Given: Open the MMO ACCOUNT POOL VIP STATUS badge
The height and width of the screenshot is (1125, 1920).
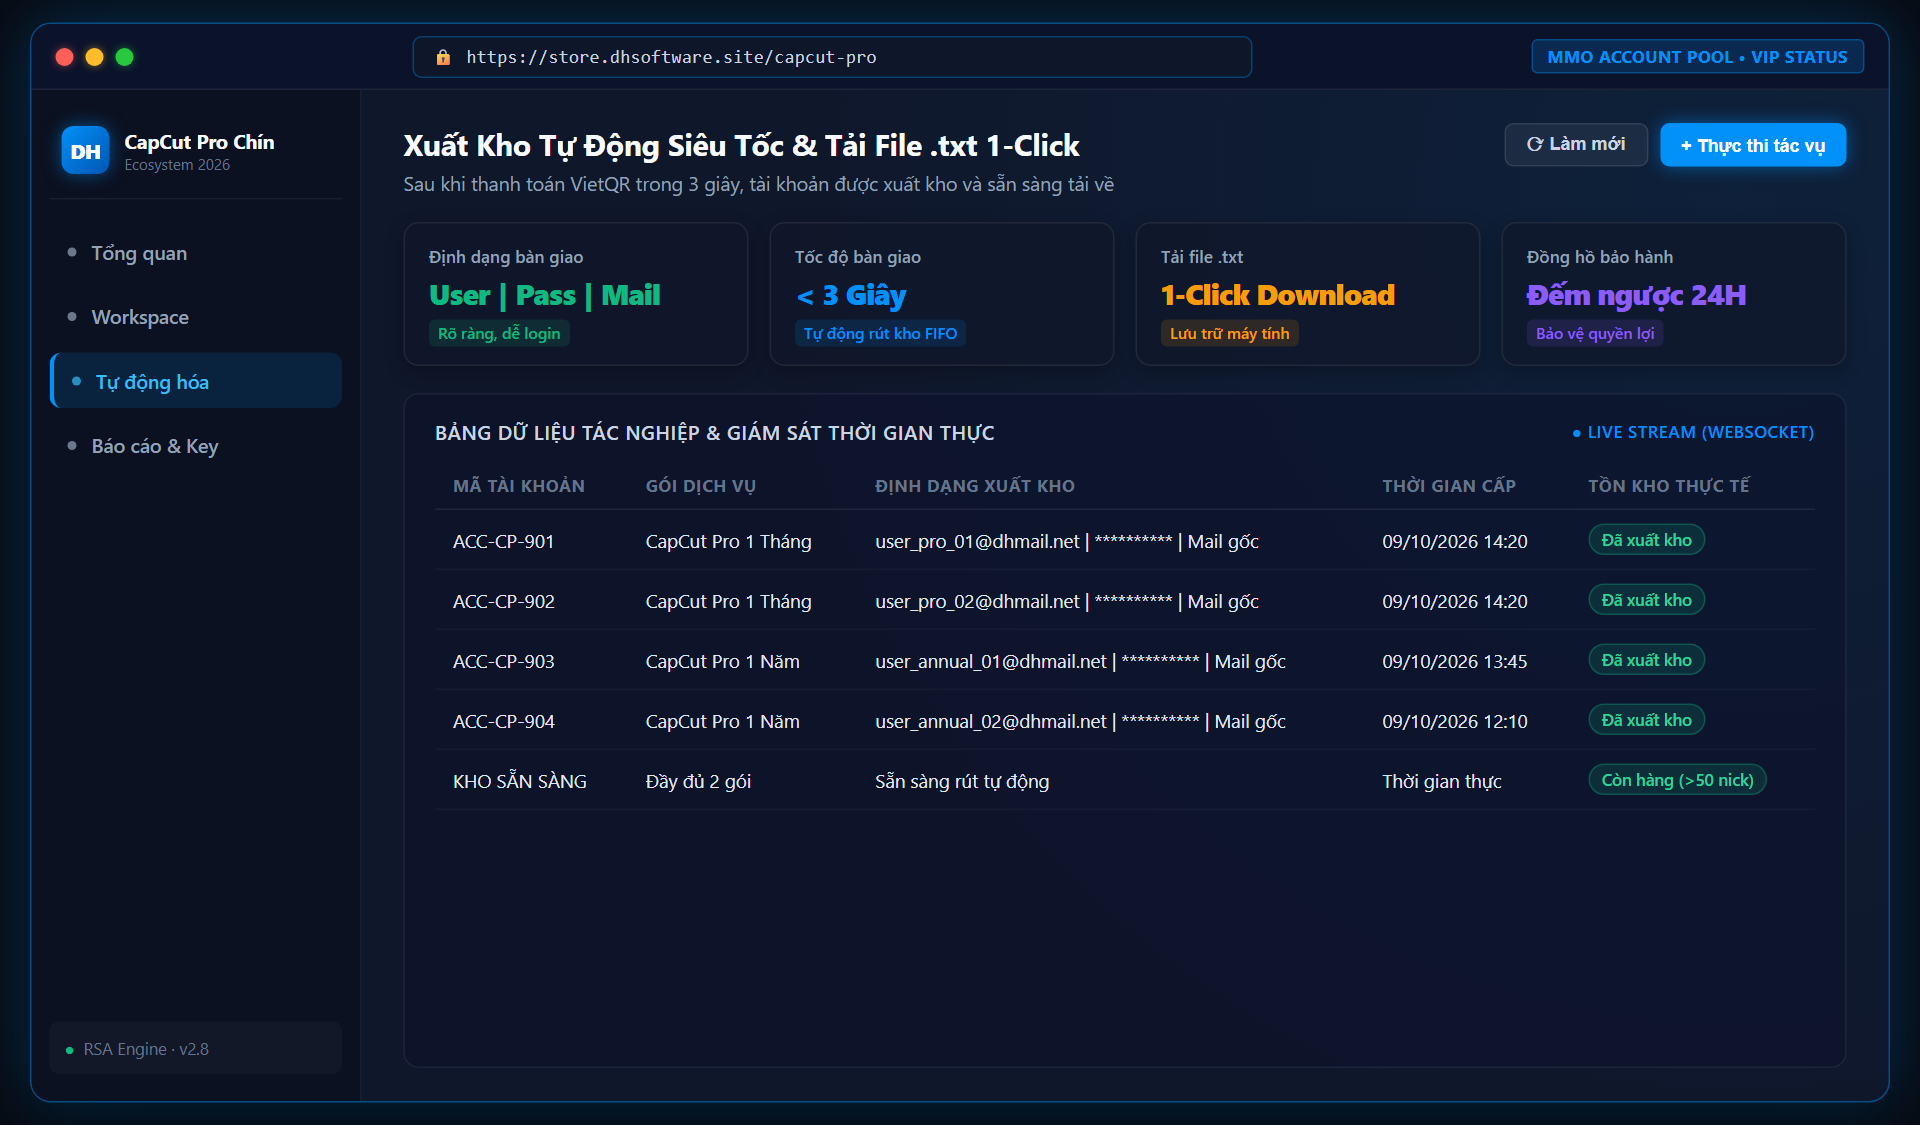Looking at the screenshot, I should click(1697, 57).
